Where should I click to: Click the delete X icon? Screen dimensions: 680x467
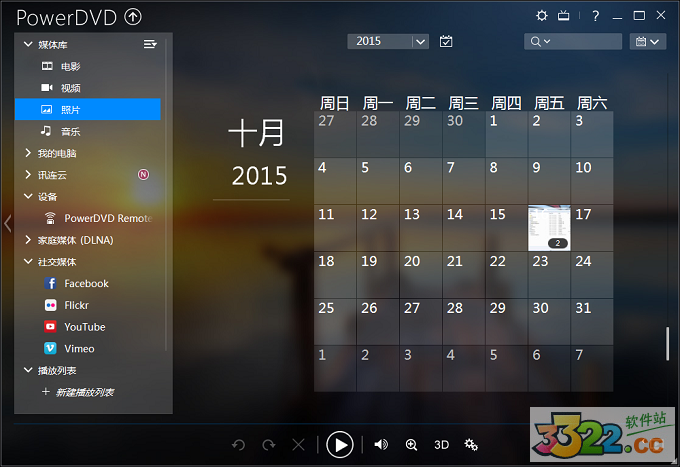pos(298,445)
